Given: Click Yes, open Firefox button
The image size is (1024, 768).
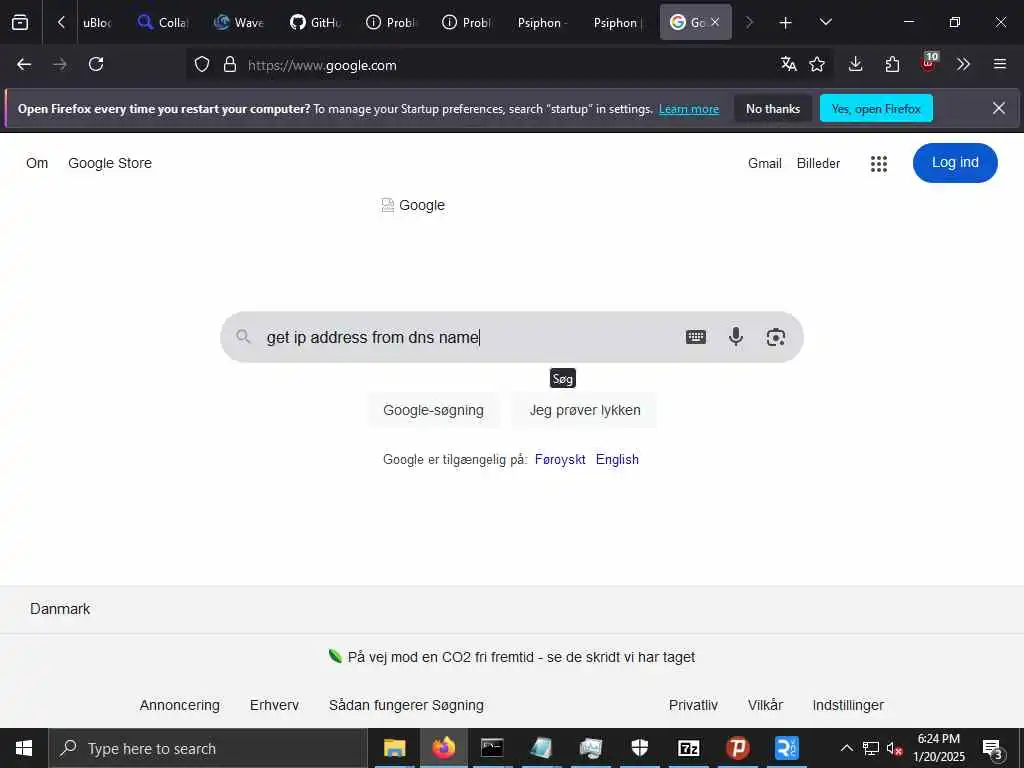Looking at the screenshot, I should (x=876, y=109).
